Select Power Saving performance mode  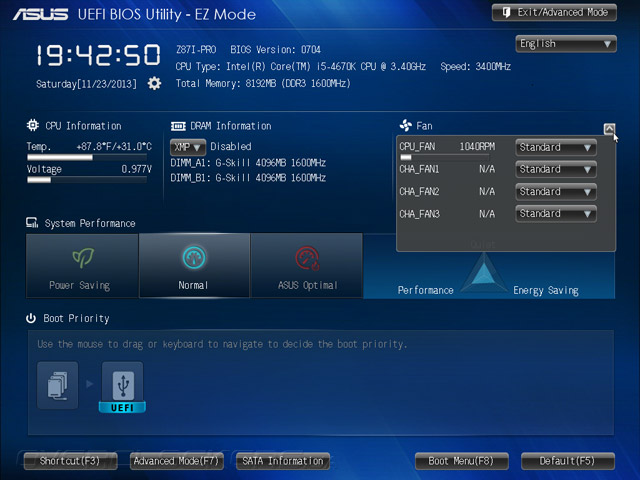(82, 265)
